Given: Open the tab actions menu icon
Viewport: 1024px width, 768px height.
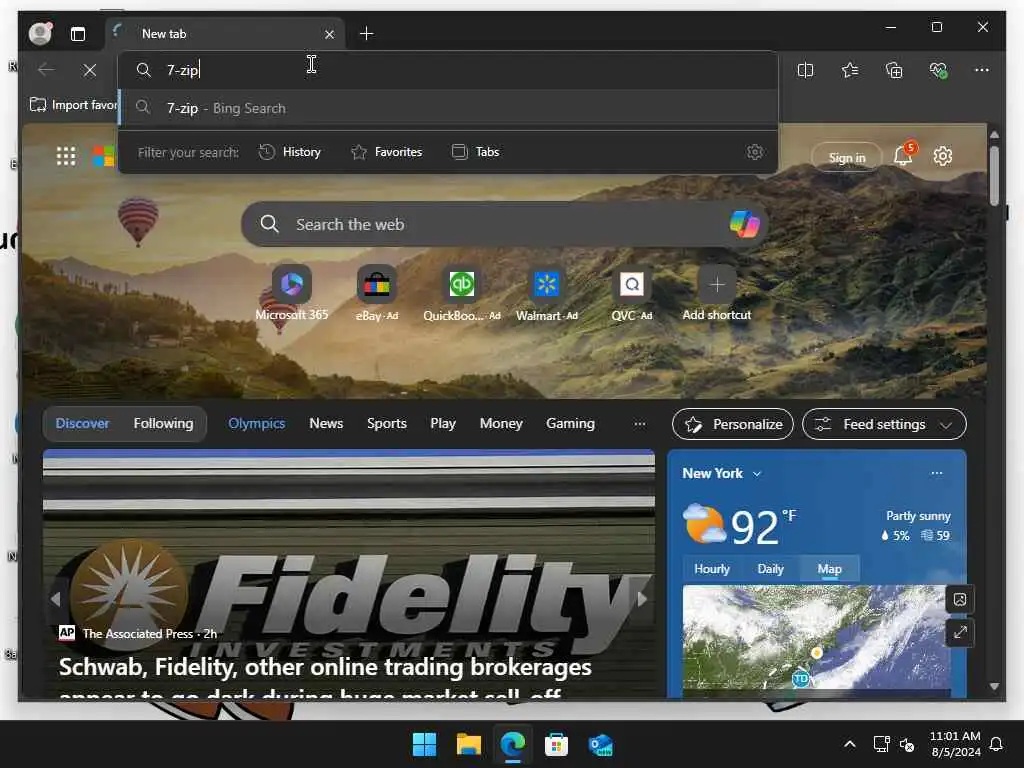Looking at the screenshot, I should 78,34.
